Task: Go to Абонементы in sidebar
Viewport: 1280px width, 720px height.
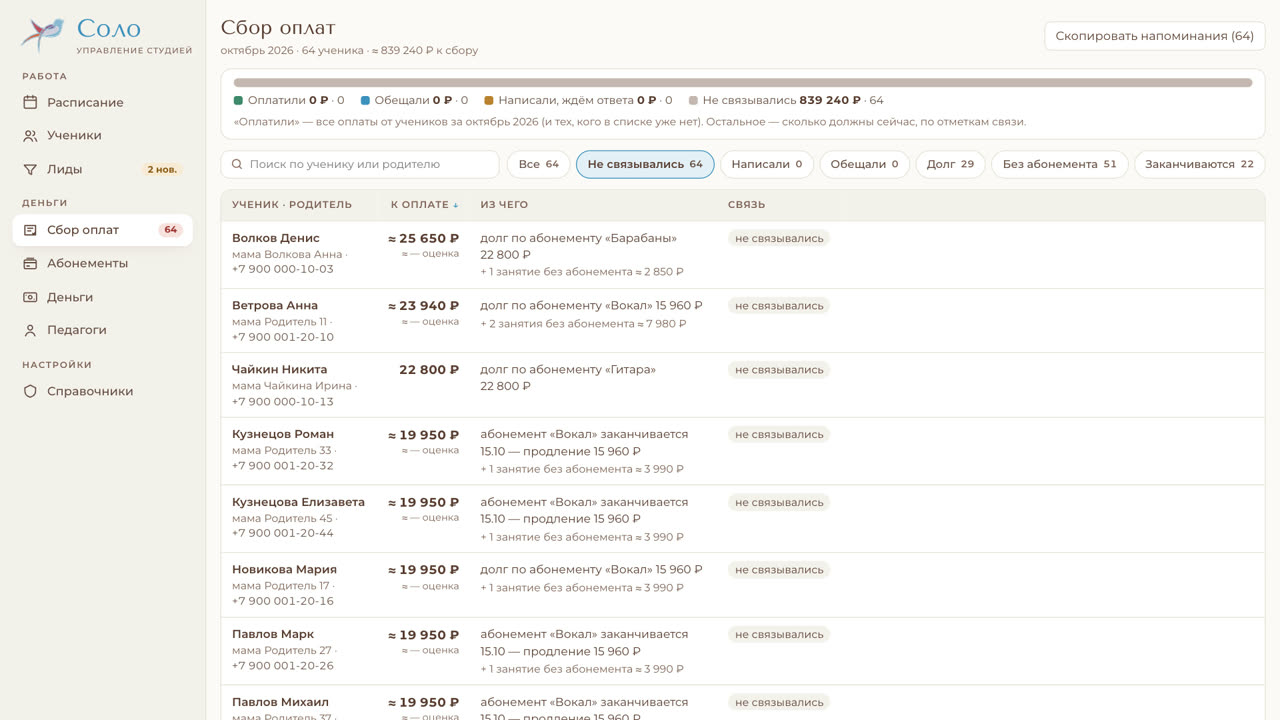Action: tap(102, 264)
